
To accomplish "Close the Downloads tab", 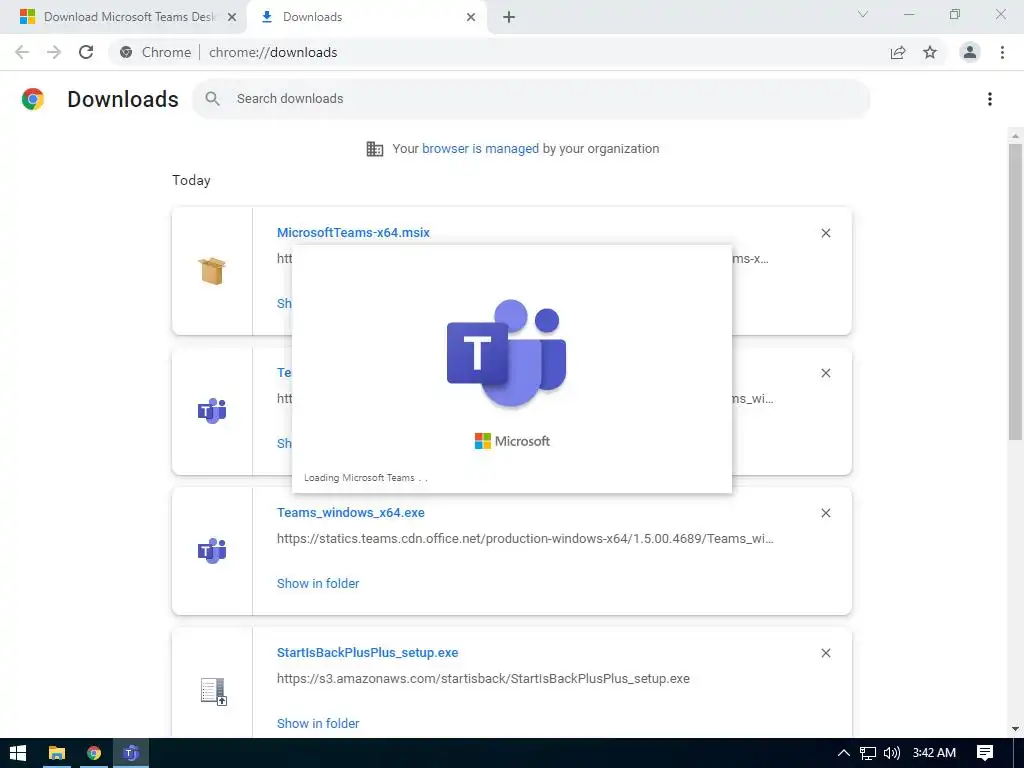I will (471, 17).
